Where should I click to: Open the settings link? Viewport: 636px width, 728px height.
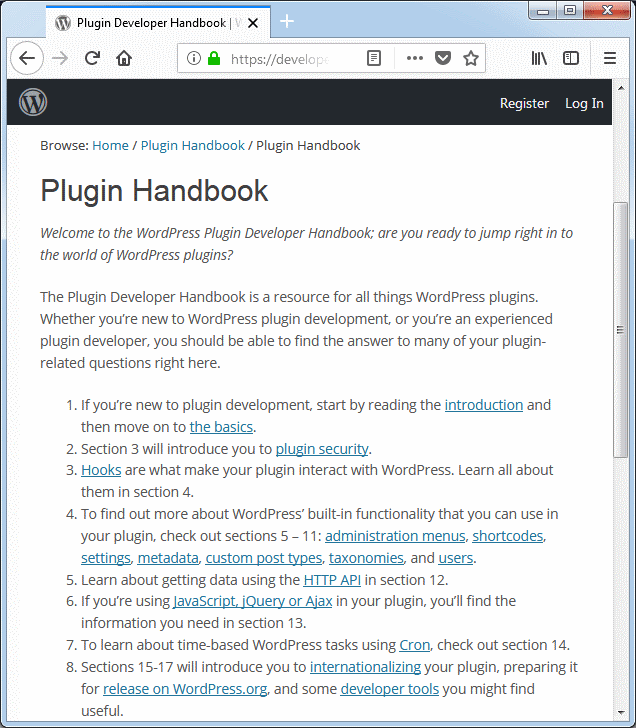[x=106, y=558]
